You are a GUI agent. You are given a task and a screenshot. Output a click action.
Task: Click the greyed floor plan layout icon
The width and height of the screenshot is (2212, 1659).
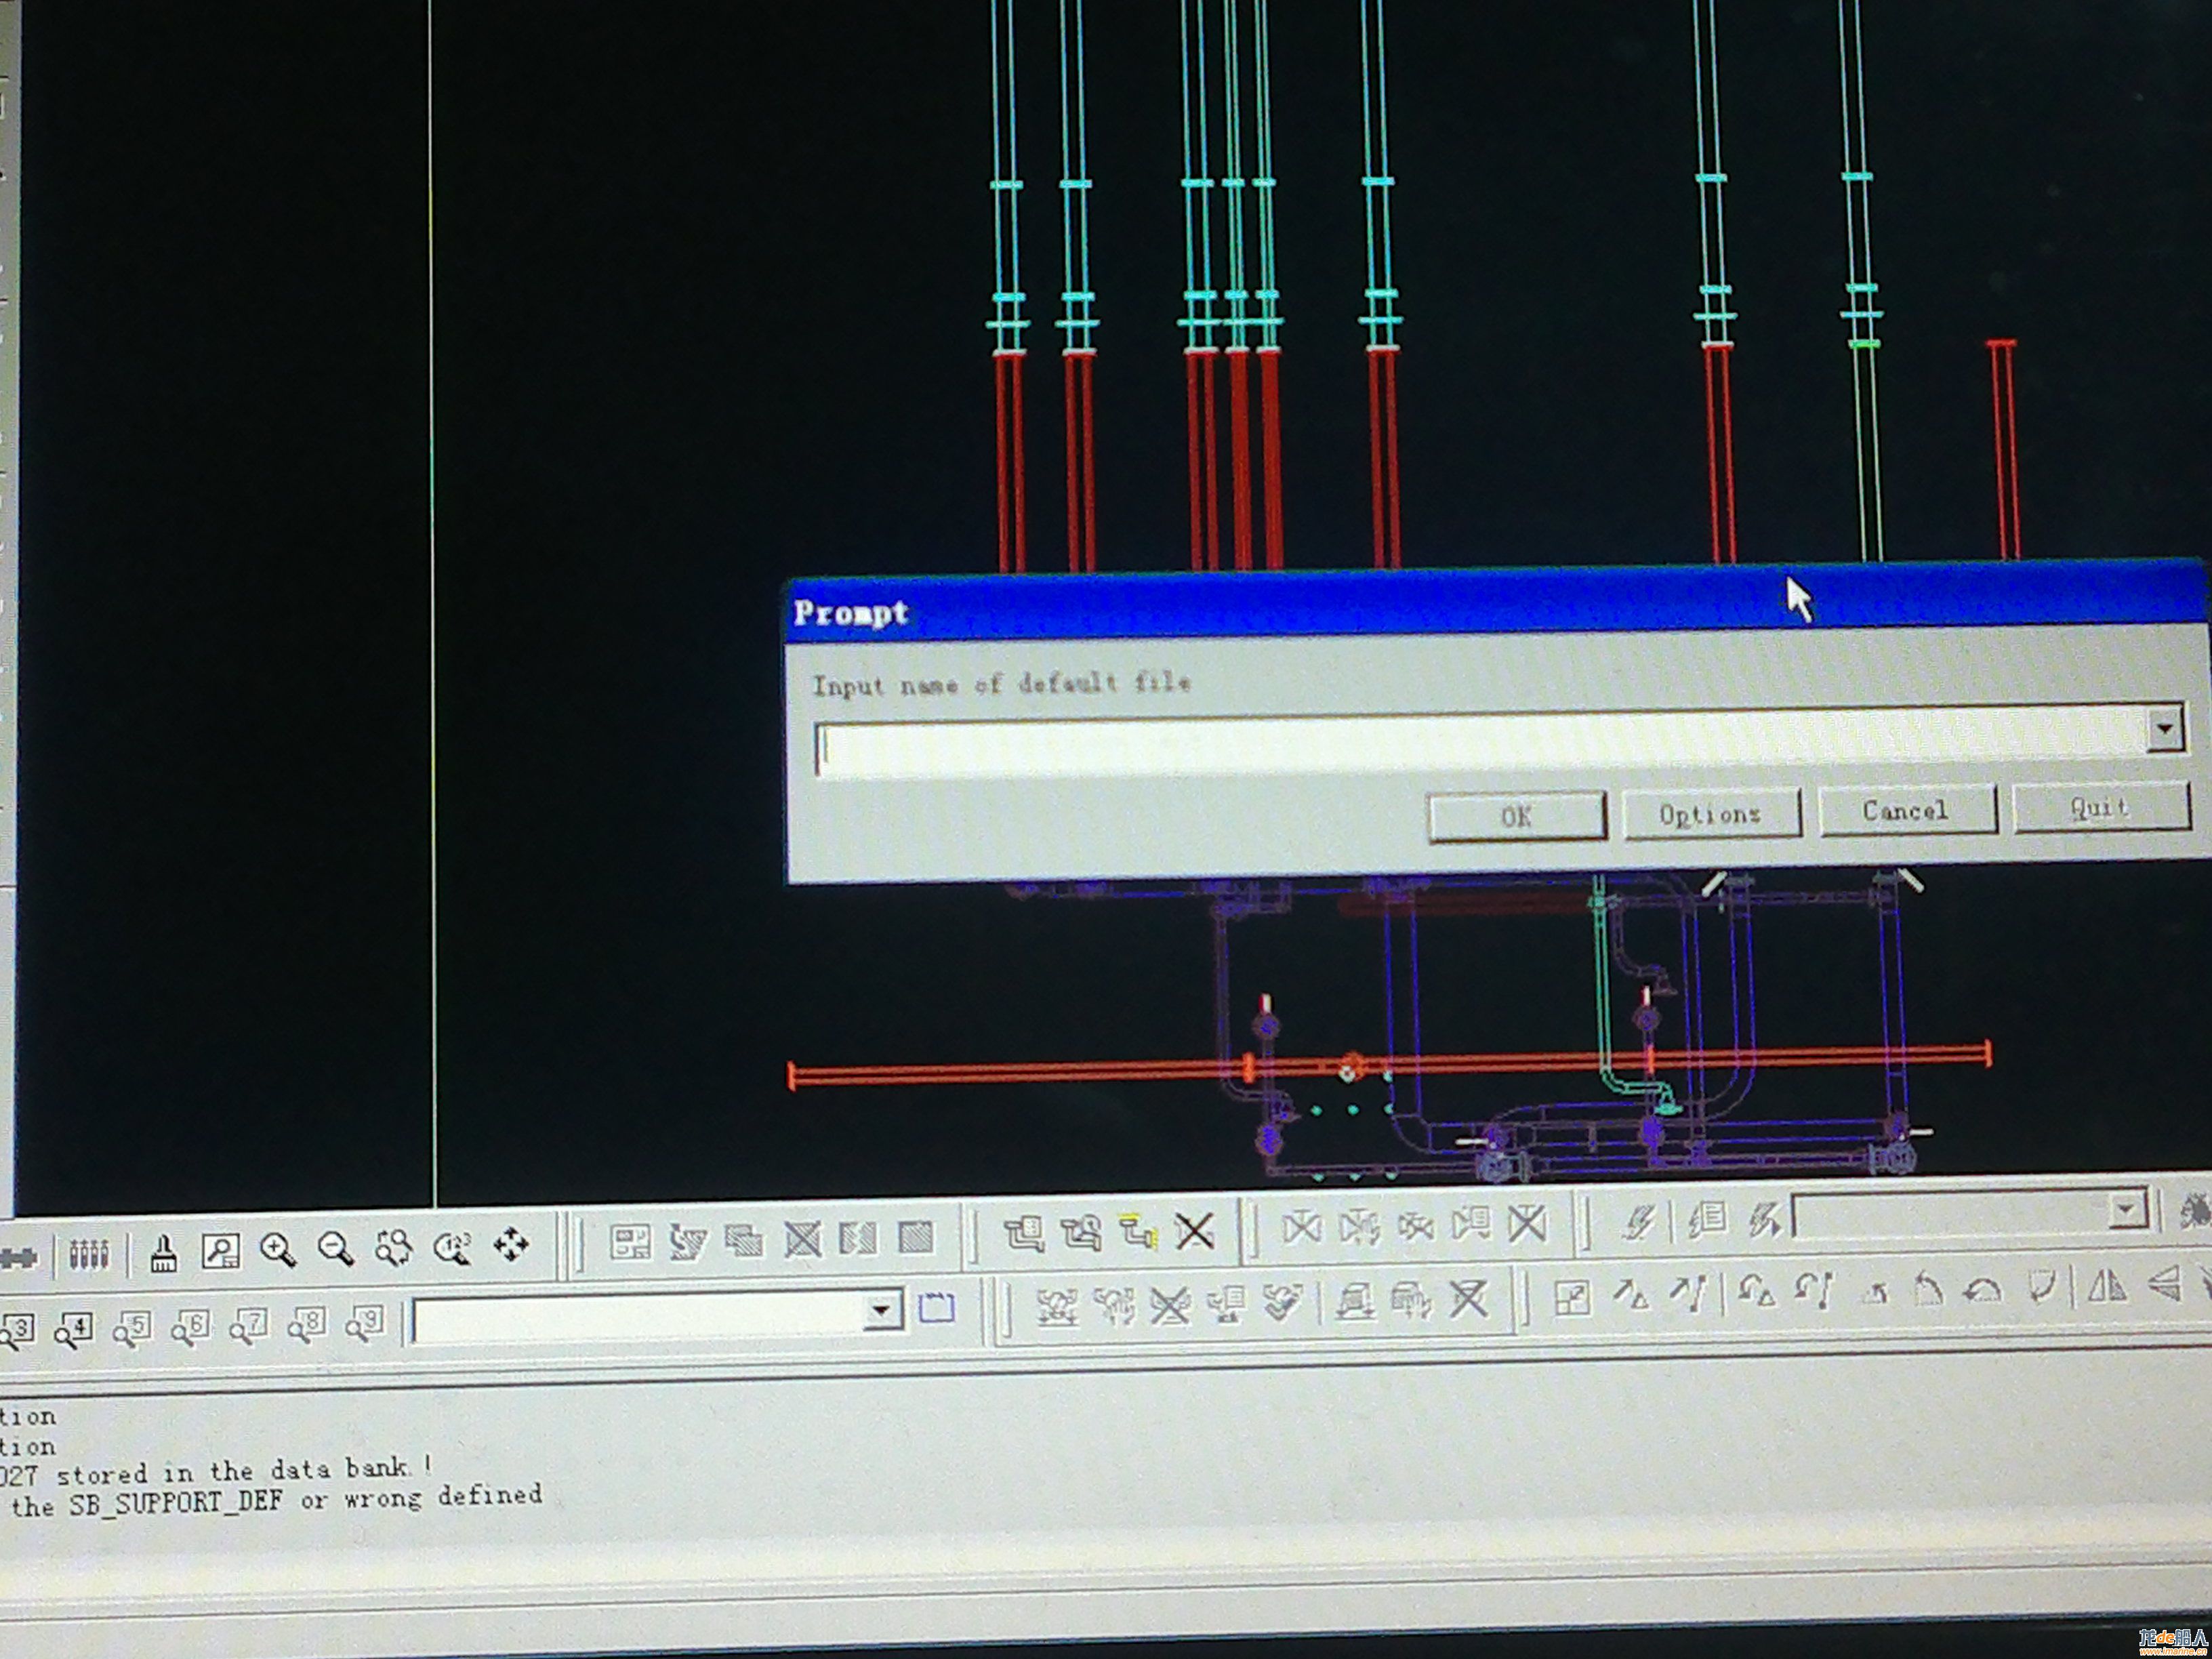[631, 1243]
